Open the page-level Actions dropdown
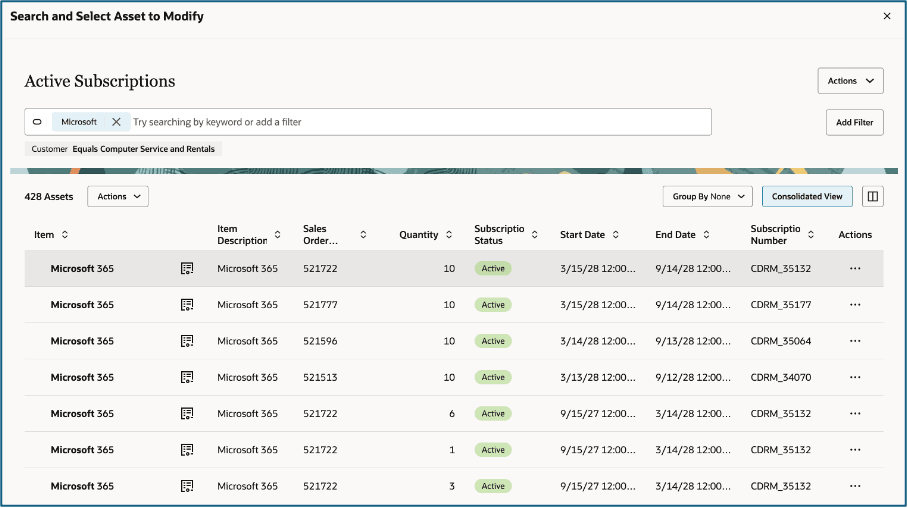Image resolution: width=908 pixels, height=508 pixels. click(x=850, y=81)
